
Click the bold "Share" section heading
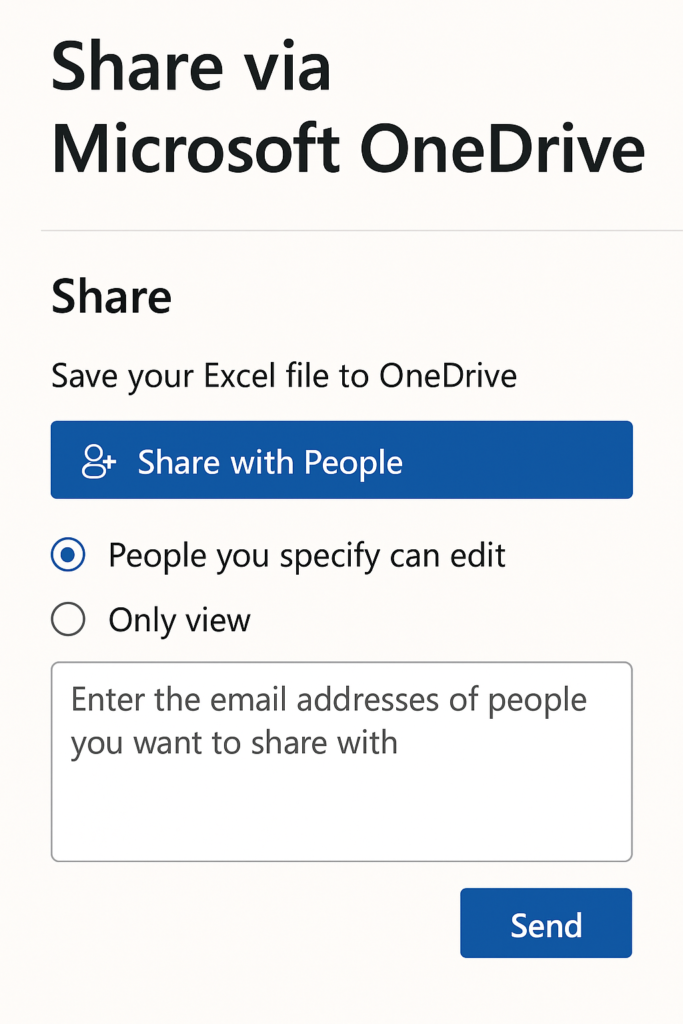[111, 297]
